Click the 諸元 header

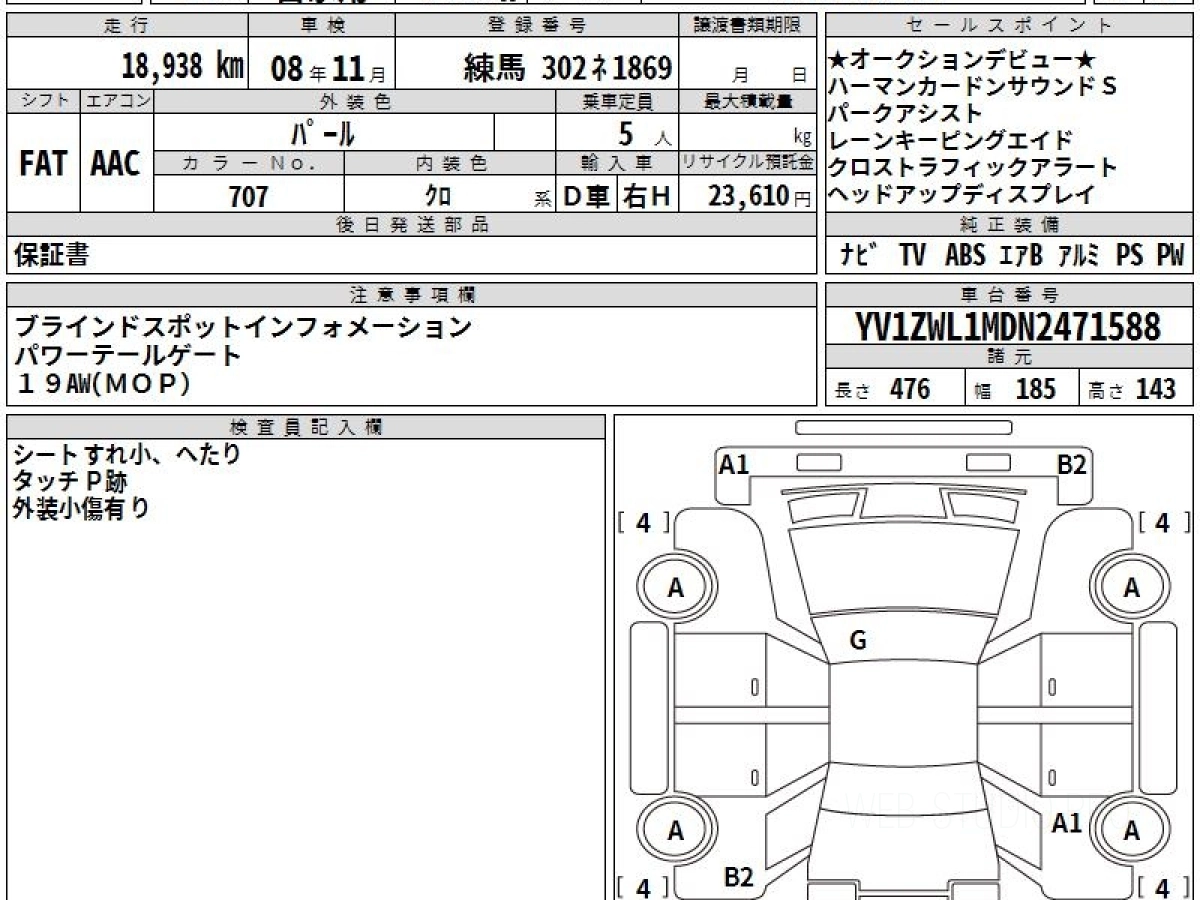[1009, 357]
